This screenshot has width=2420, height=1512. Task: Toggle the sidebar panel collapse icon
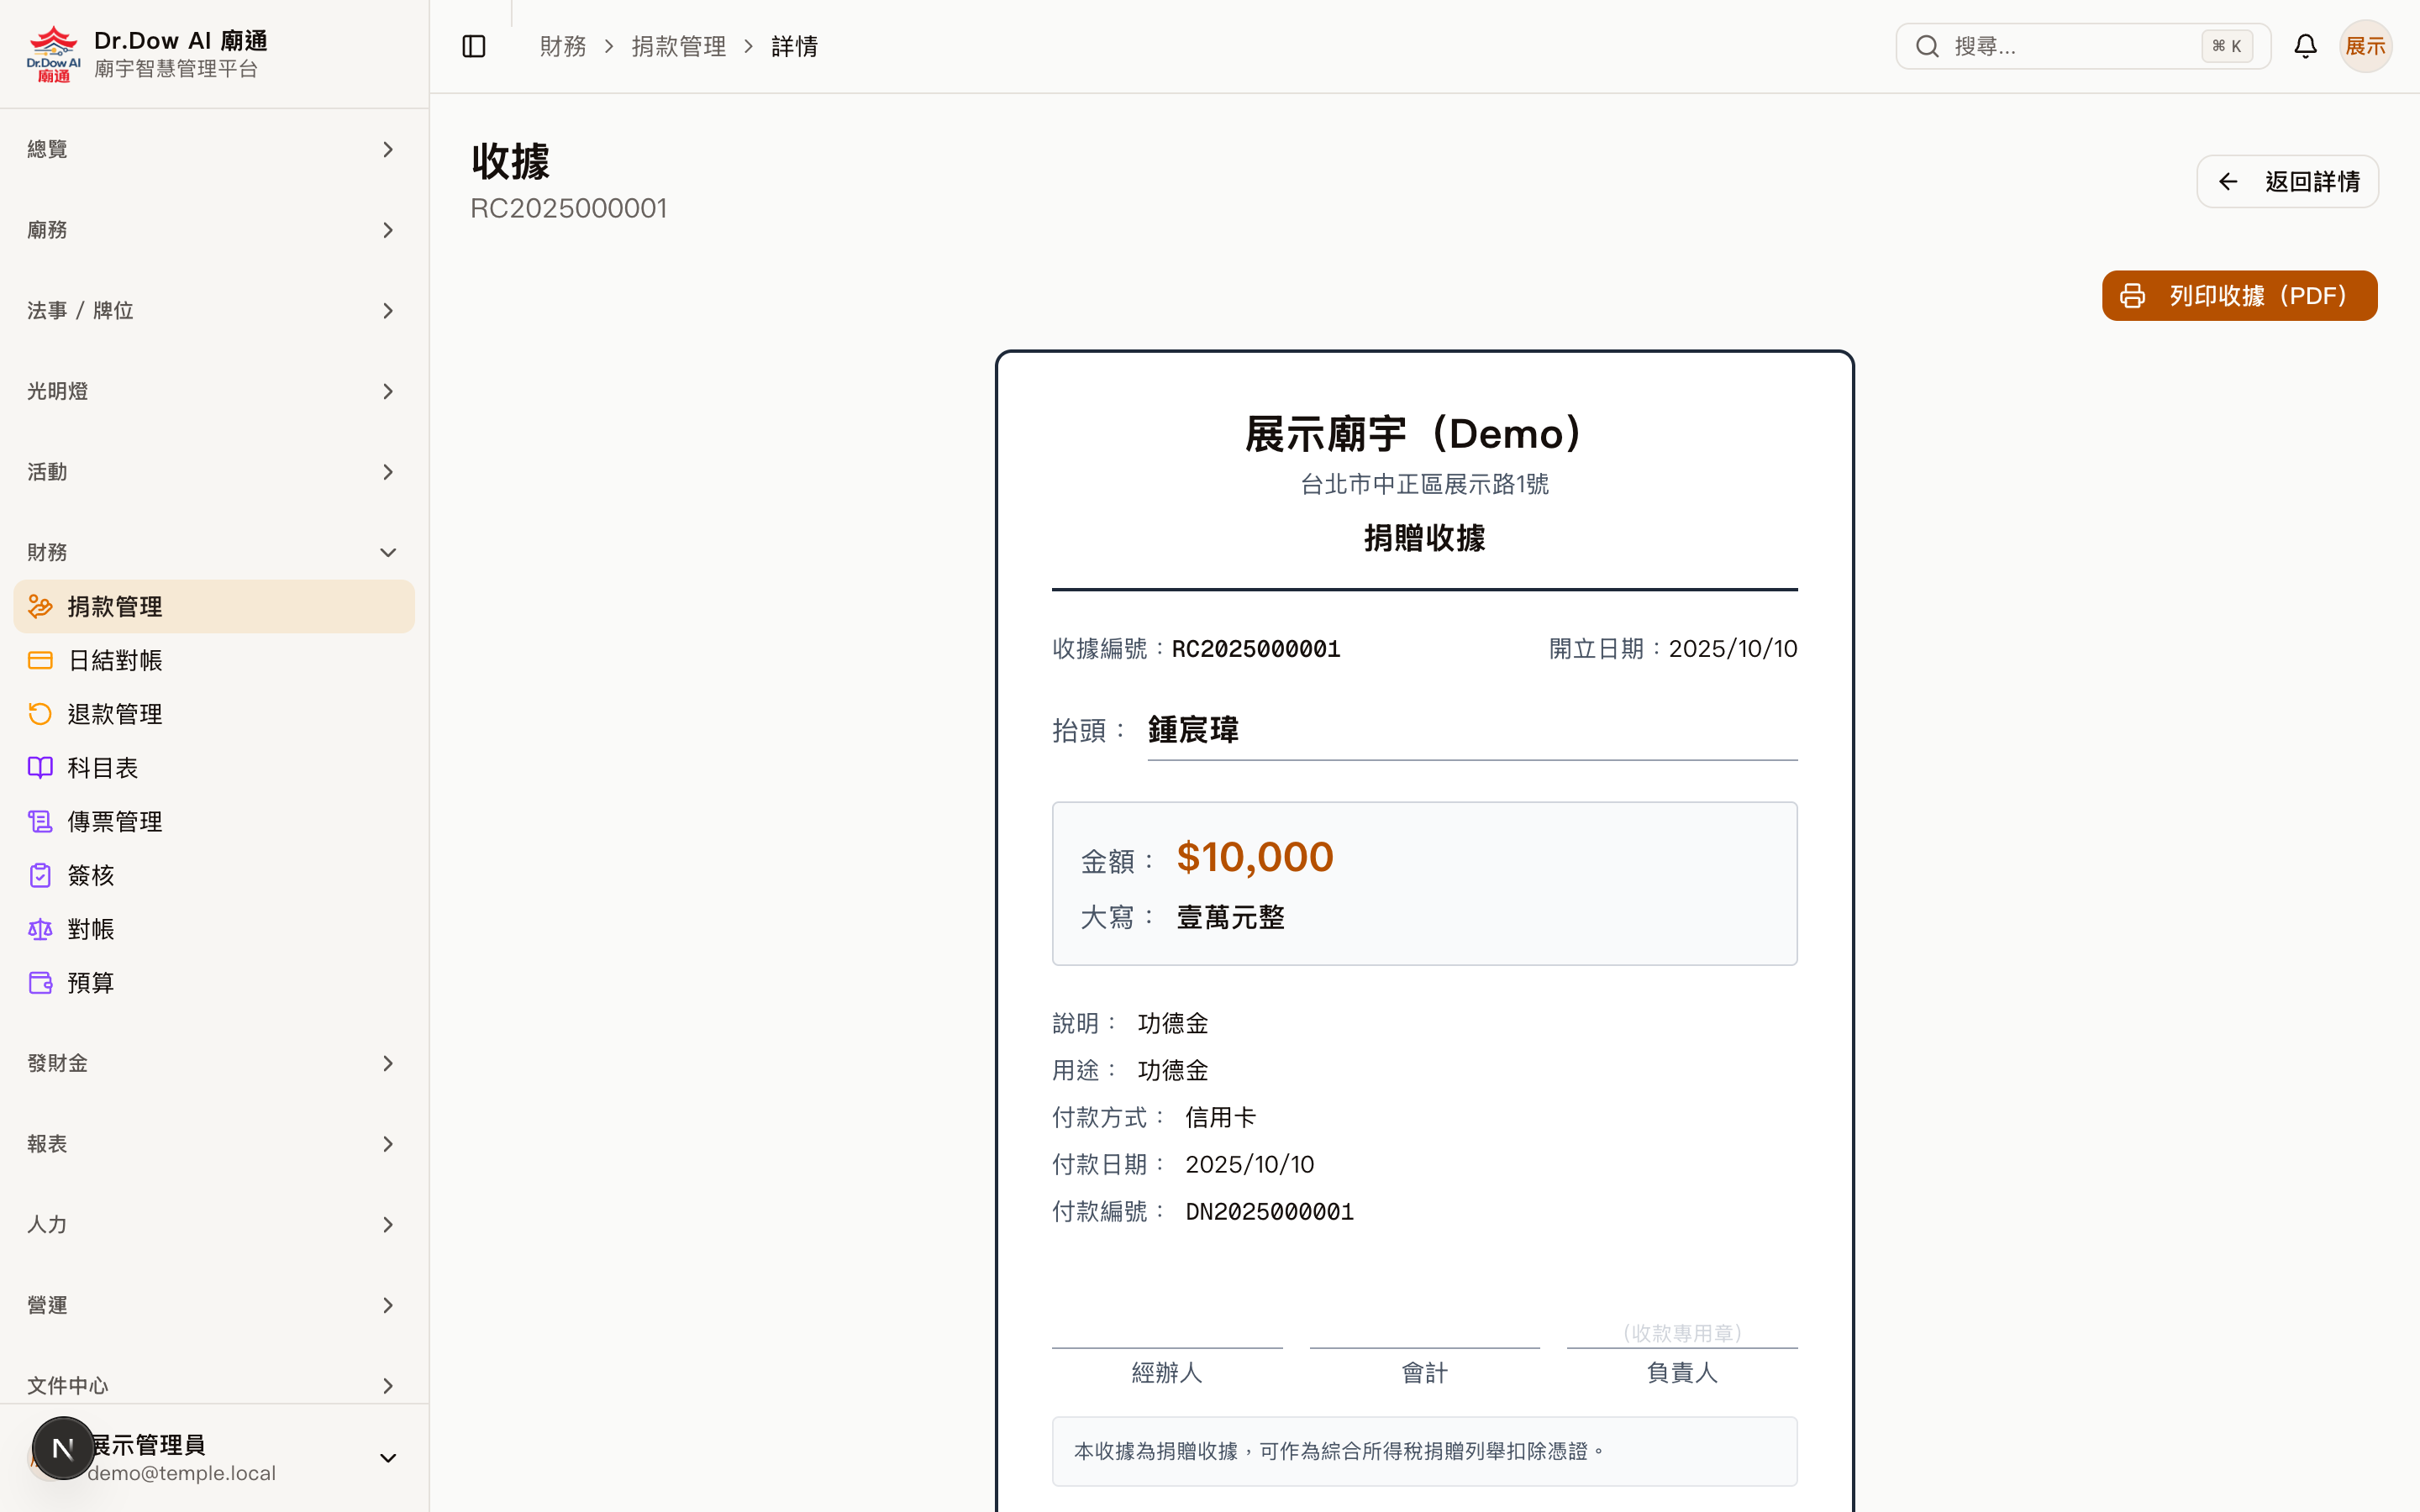[473, 46]
